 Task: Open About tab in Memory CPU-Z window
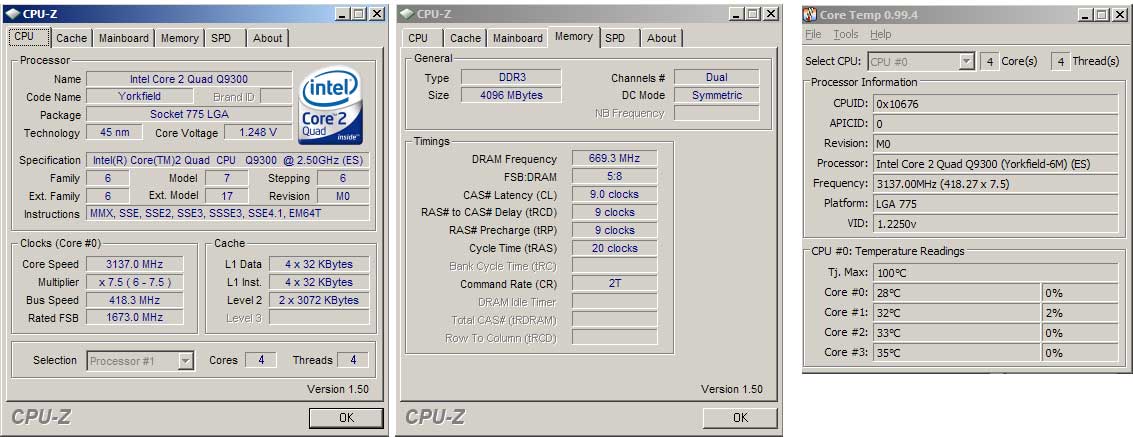tap(661, 38)
